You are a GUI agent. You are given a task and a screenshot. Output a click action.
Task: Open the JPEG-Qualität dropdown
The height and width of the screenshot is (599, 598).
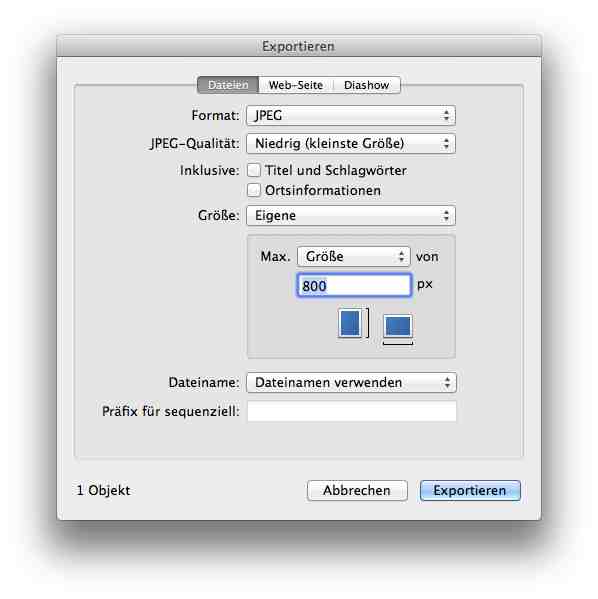click(x=351, y=144)
